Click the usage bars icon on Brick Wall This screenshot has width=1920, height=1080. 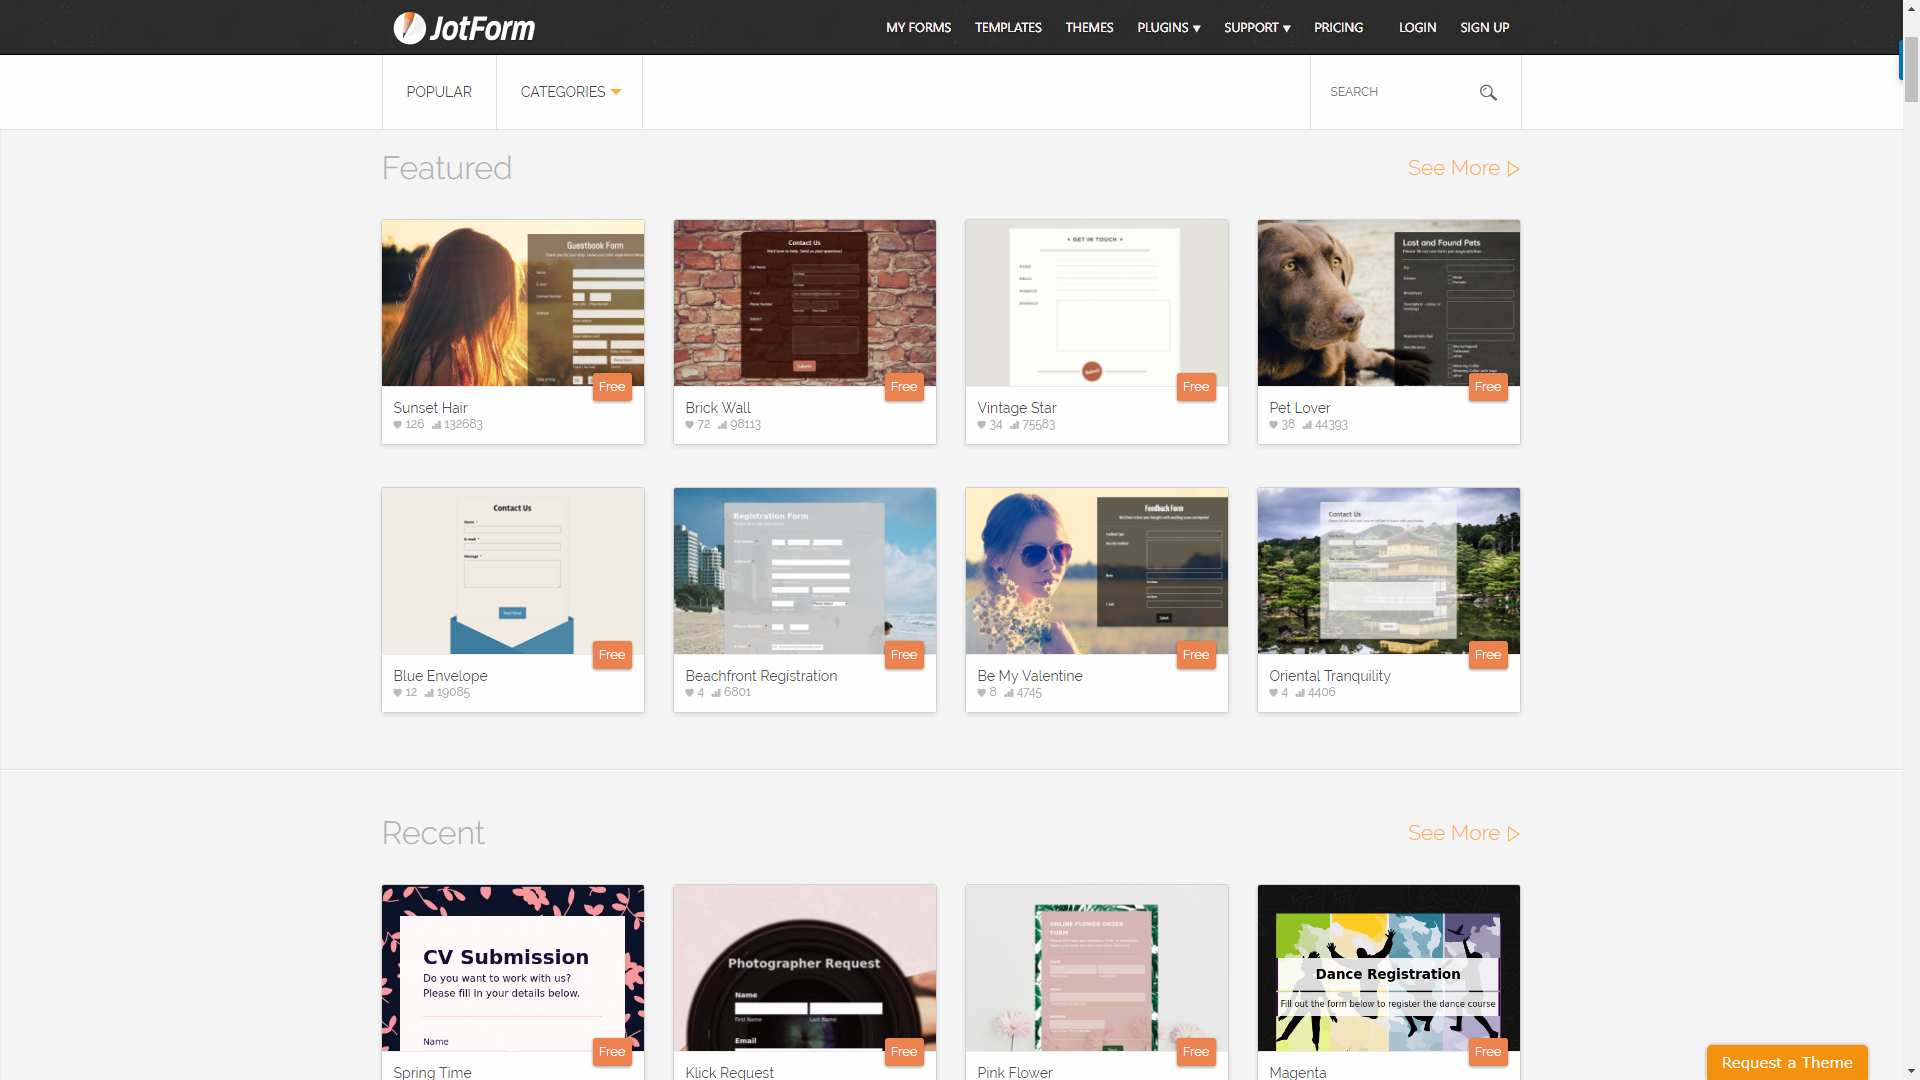click(723, 425)
